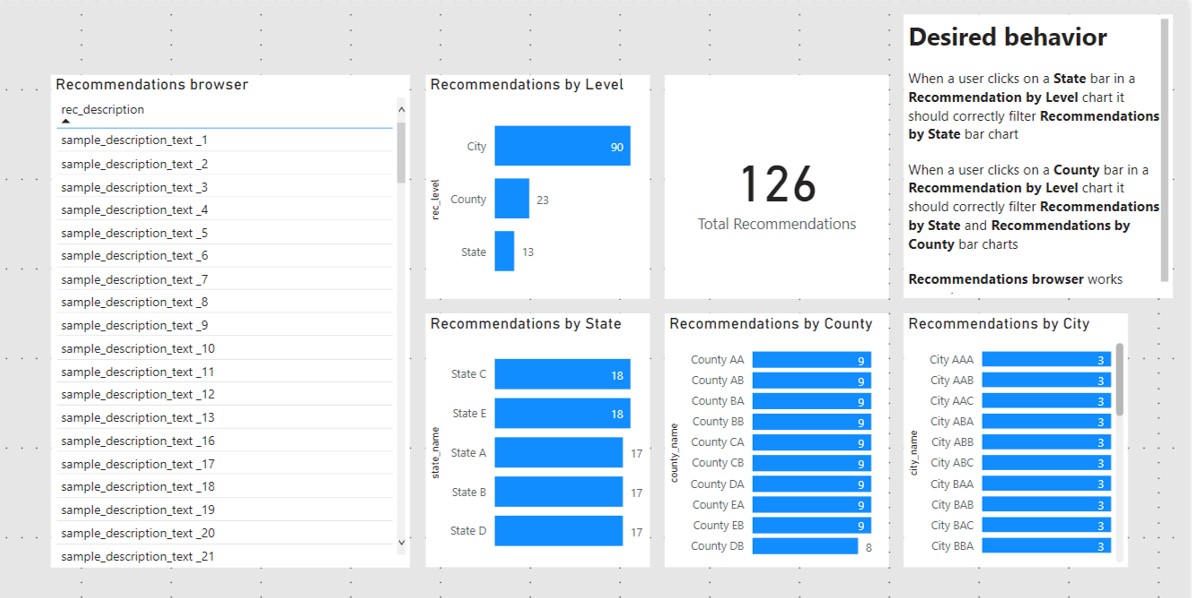Select the County CA bar
The height and width of the screenshot is (598, 1192).
click(x=812, y=441)
